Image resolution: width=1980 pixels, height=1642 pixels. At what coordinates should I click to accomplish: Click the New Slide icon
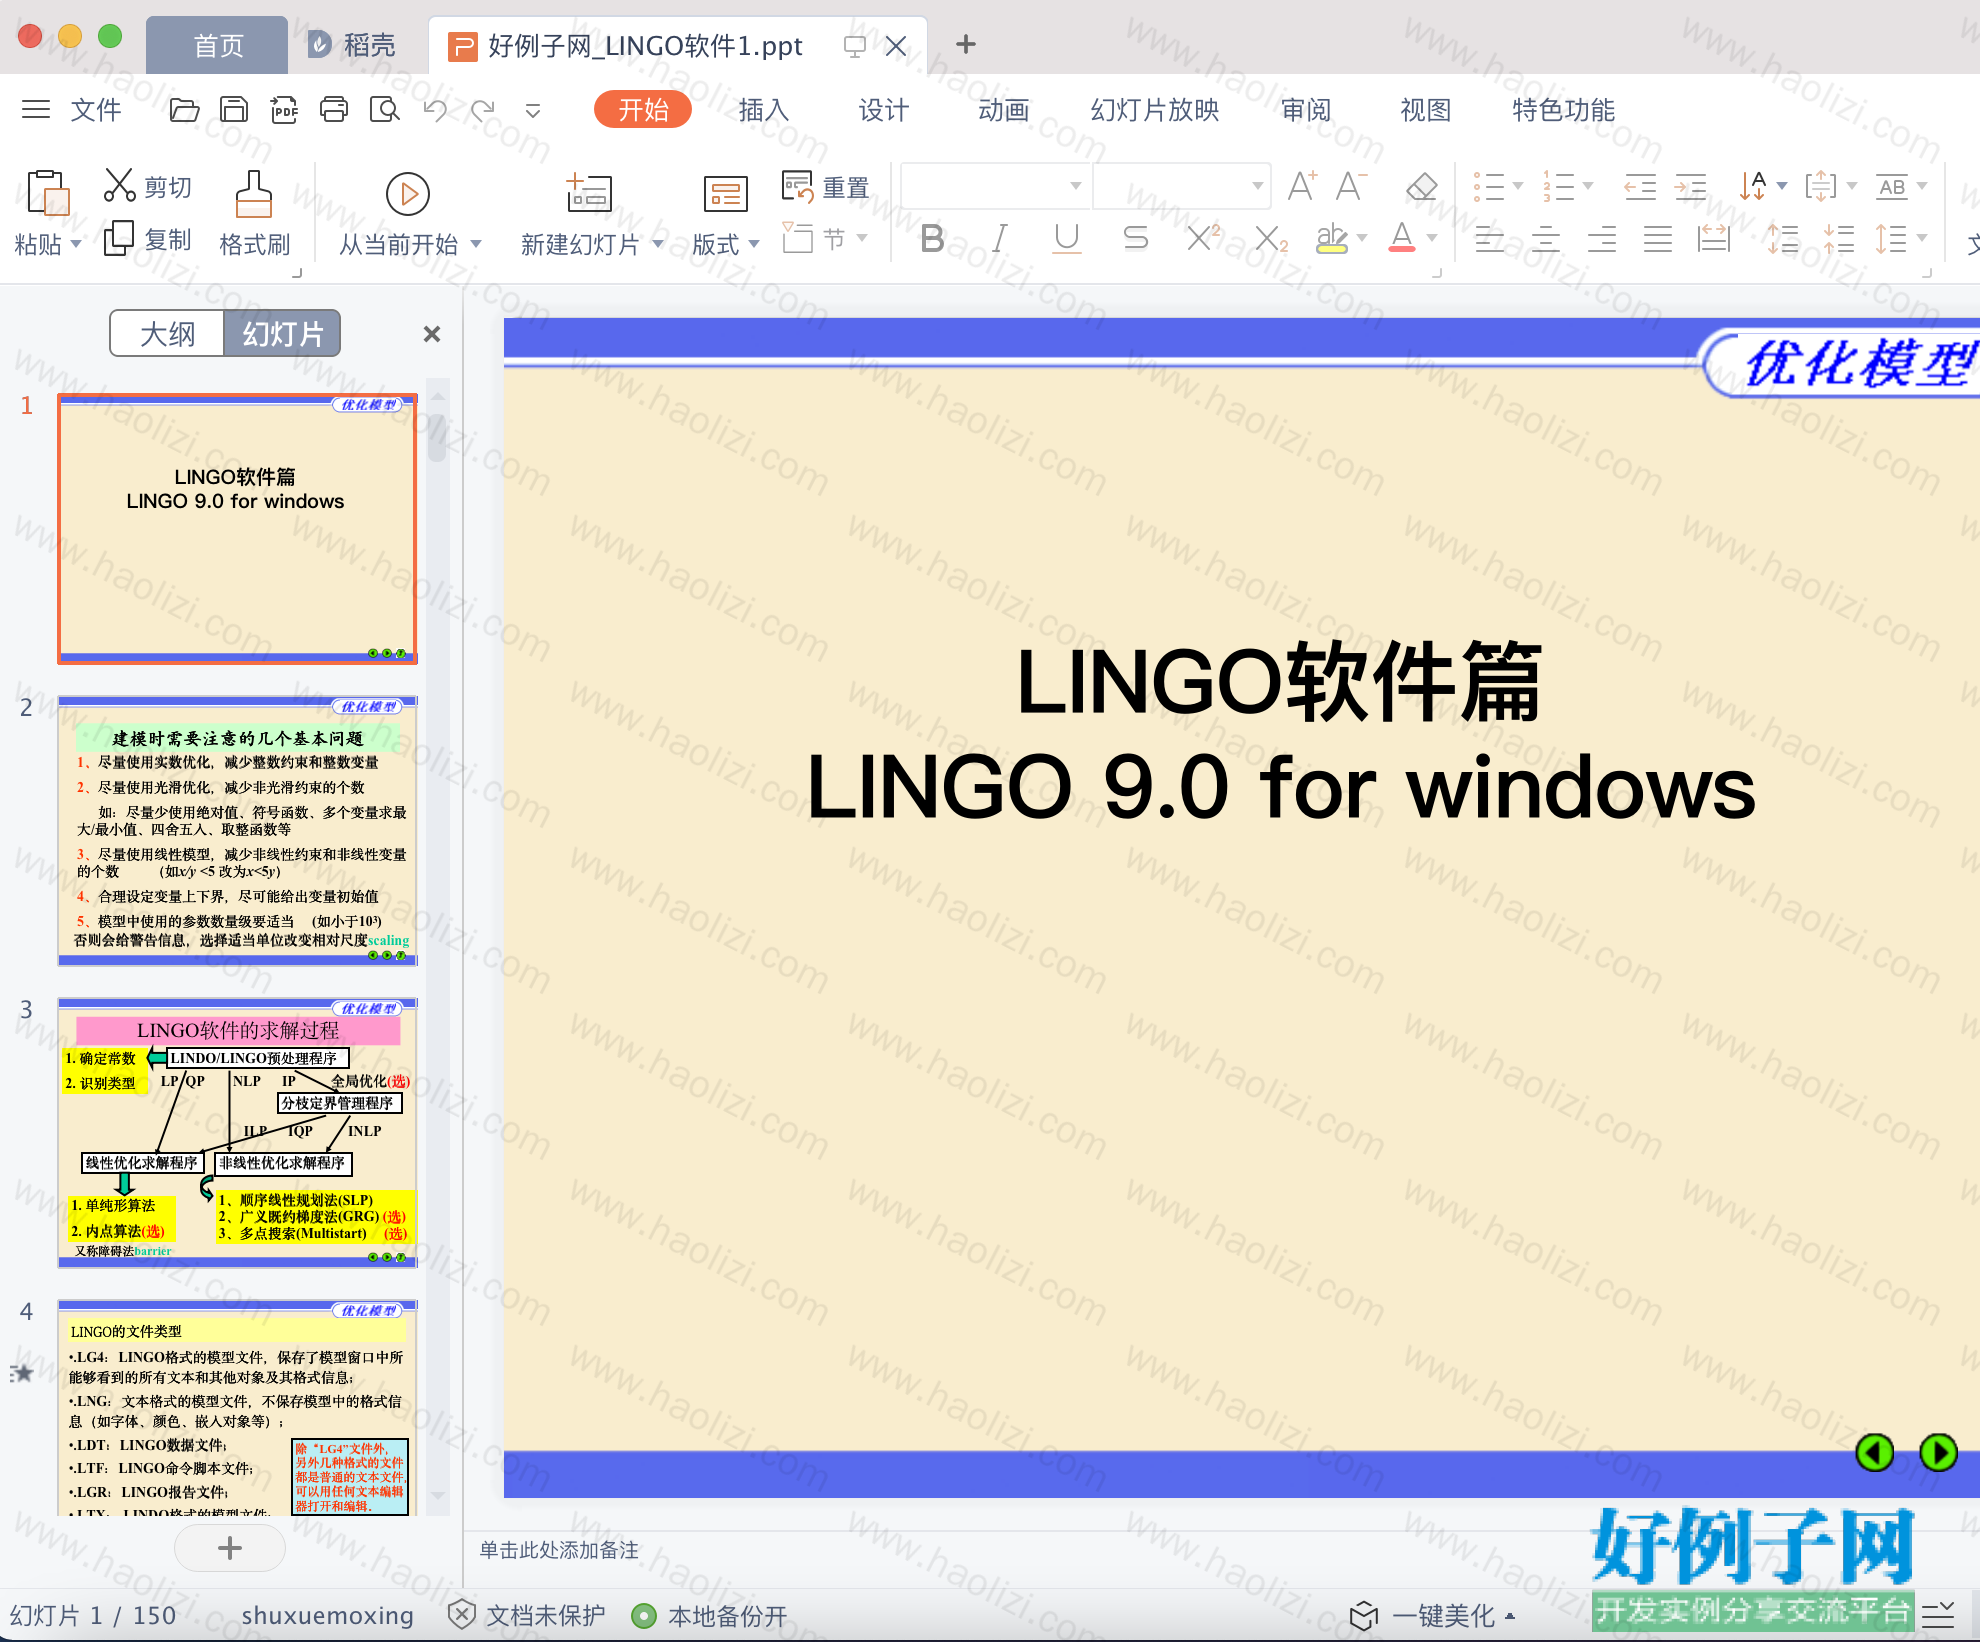coord(588,192)
